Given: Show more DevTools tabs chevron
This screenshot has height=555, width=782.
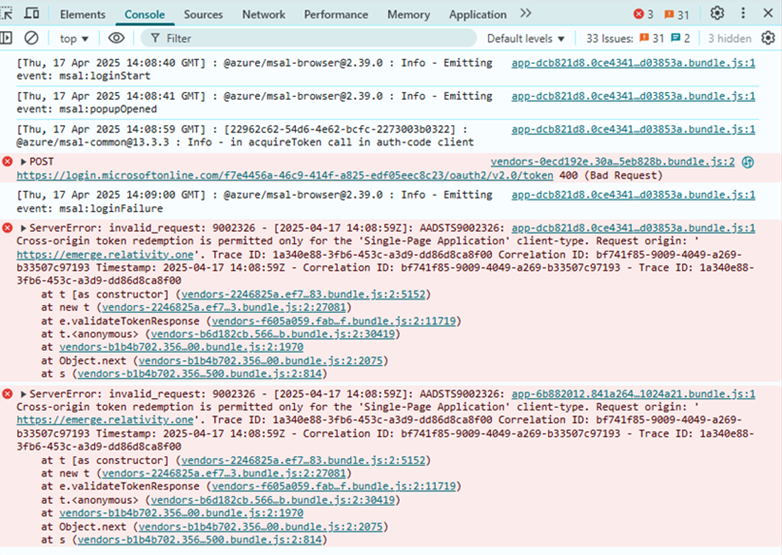Looking at the screenshot, I should [526, 13].
